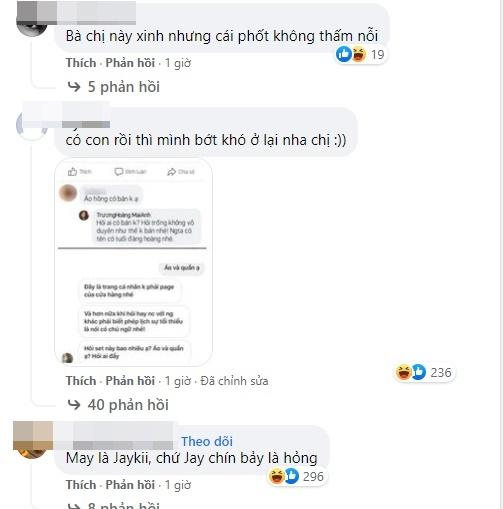Open the attached chat screenshot image
The height and width of the screenshot is (509, 503).
point(133,262)
